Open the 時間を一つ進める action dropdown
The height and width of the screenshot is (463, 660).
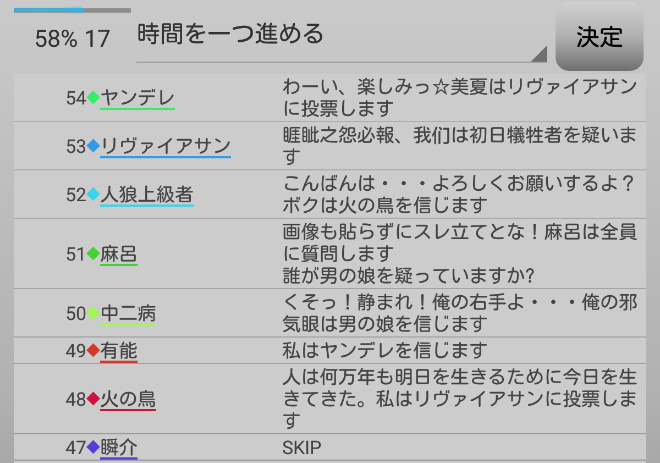(340, 36)
